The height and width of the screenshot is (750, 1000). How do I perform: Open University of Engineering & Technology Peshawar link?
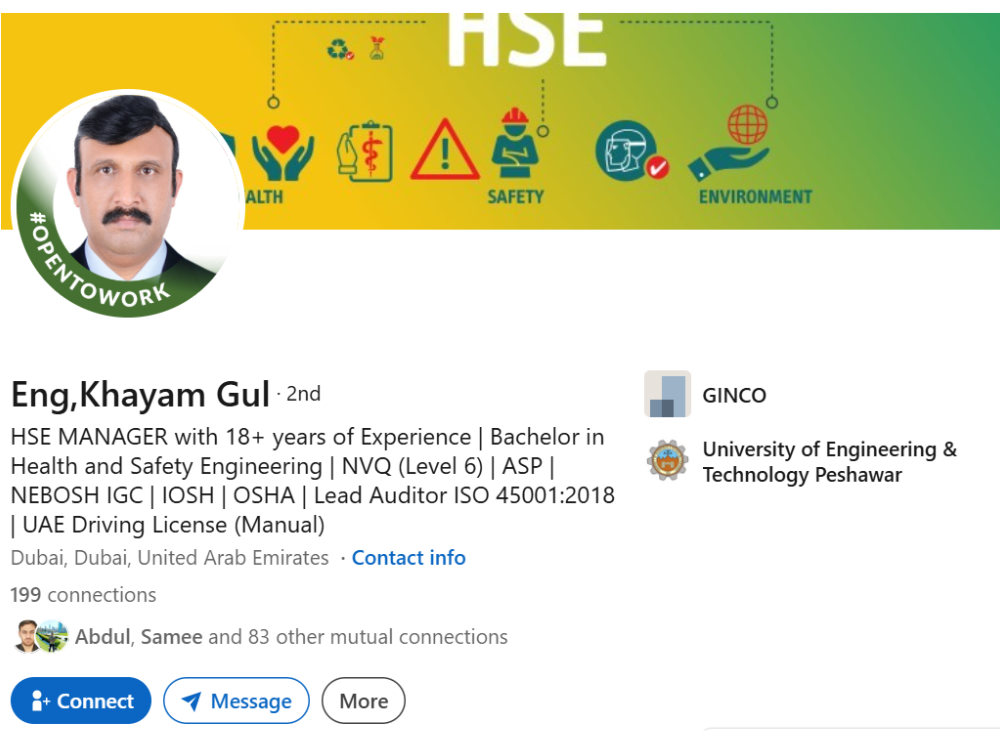click(x=829, y=462)
